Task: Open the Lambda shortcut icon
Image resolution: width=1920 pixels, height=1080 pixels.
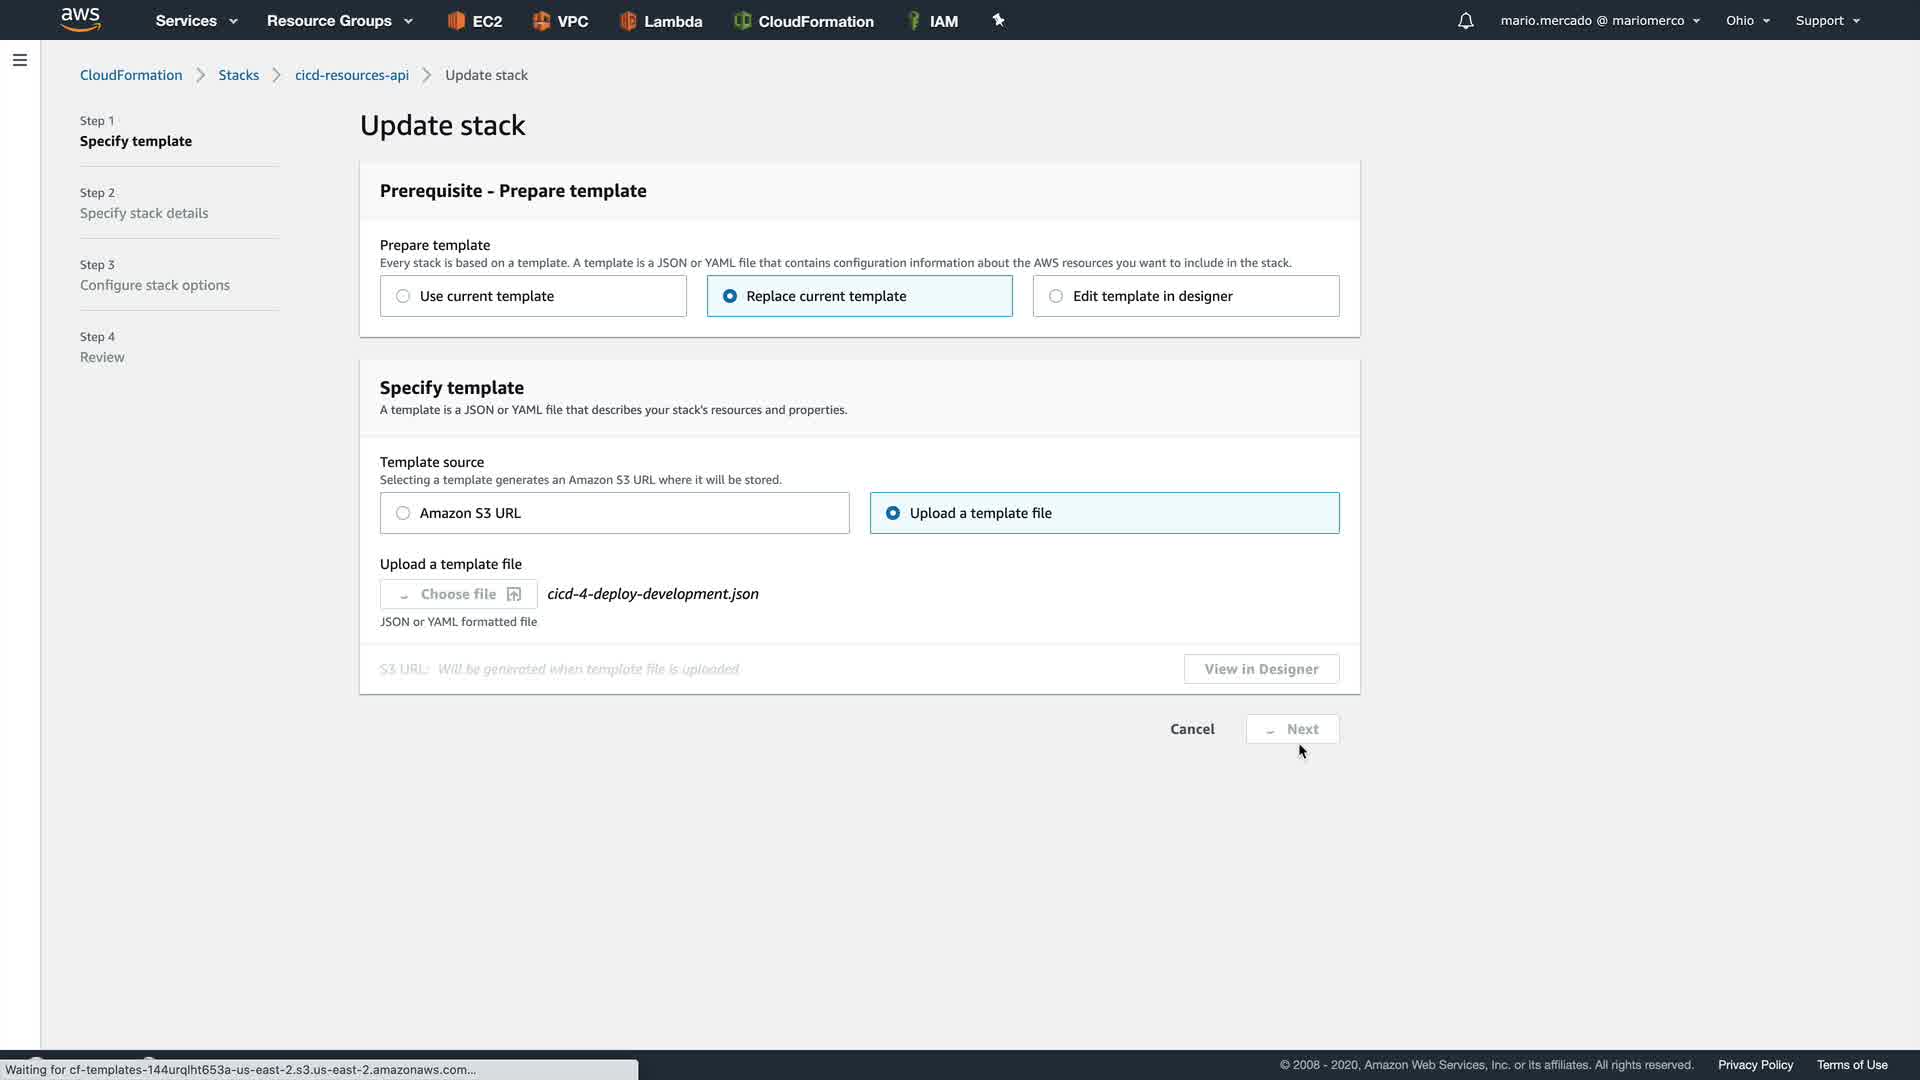Action: tap(628, 21)
